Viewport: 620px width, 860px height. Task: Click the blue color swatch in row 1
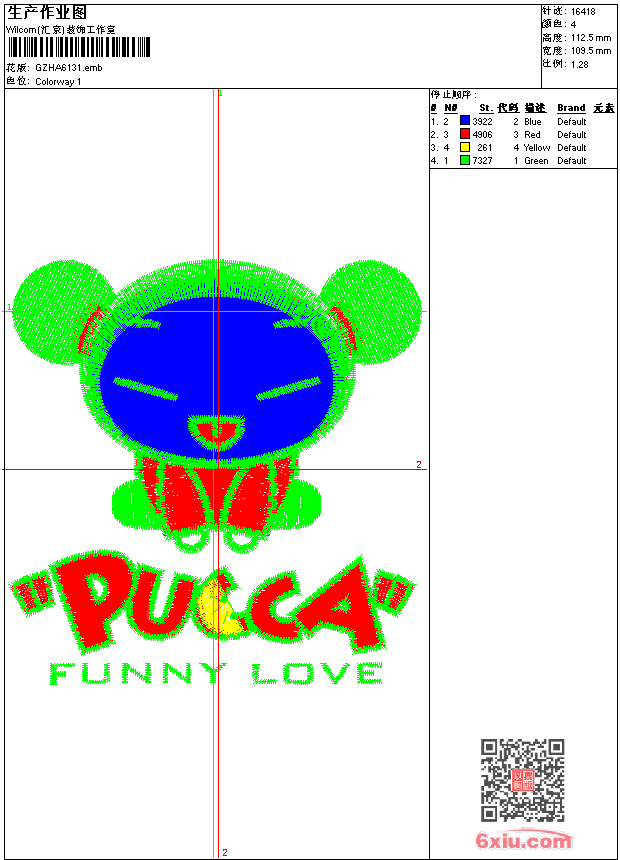(465, 121)
